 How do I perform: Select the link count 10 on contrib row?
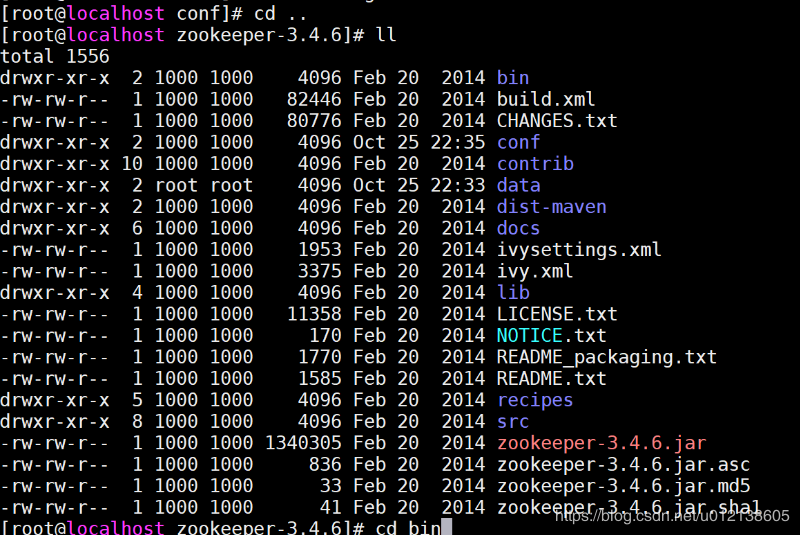132,163
